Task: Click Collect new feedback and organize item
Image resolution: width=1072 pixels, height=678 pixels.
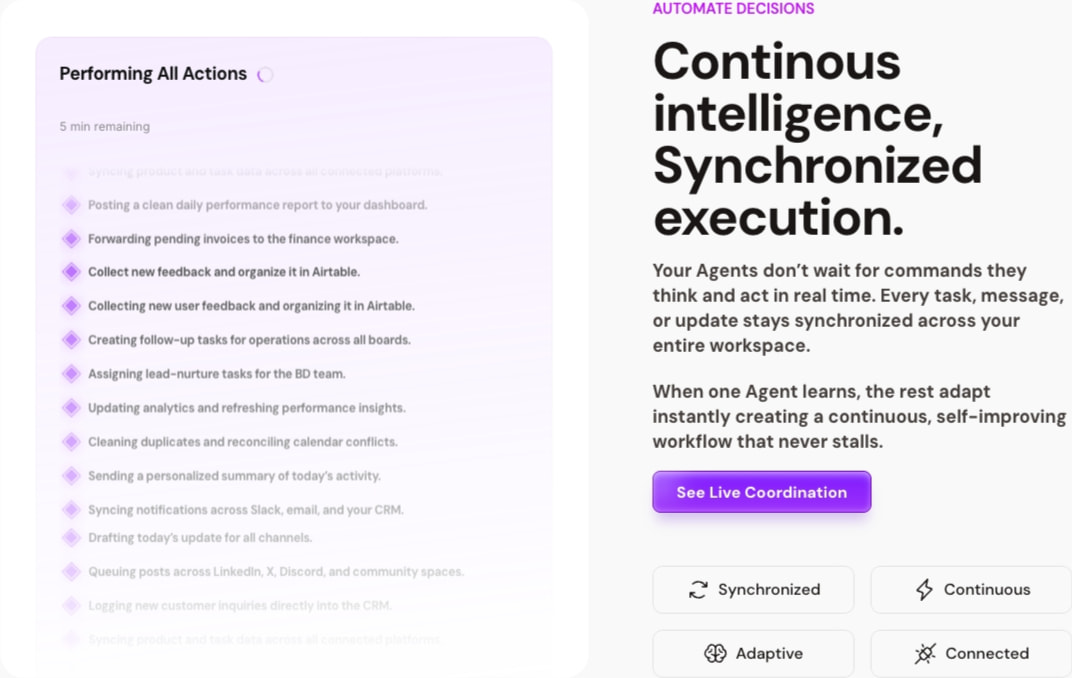Action: (224, 272)
